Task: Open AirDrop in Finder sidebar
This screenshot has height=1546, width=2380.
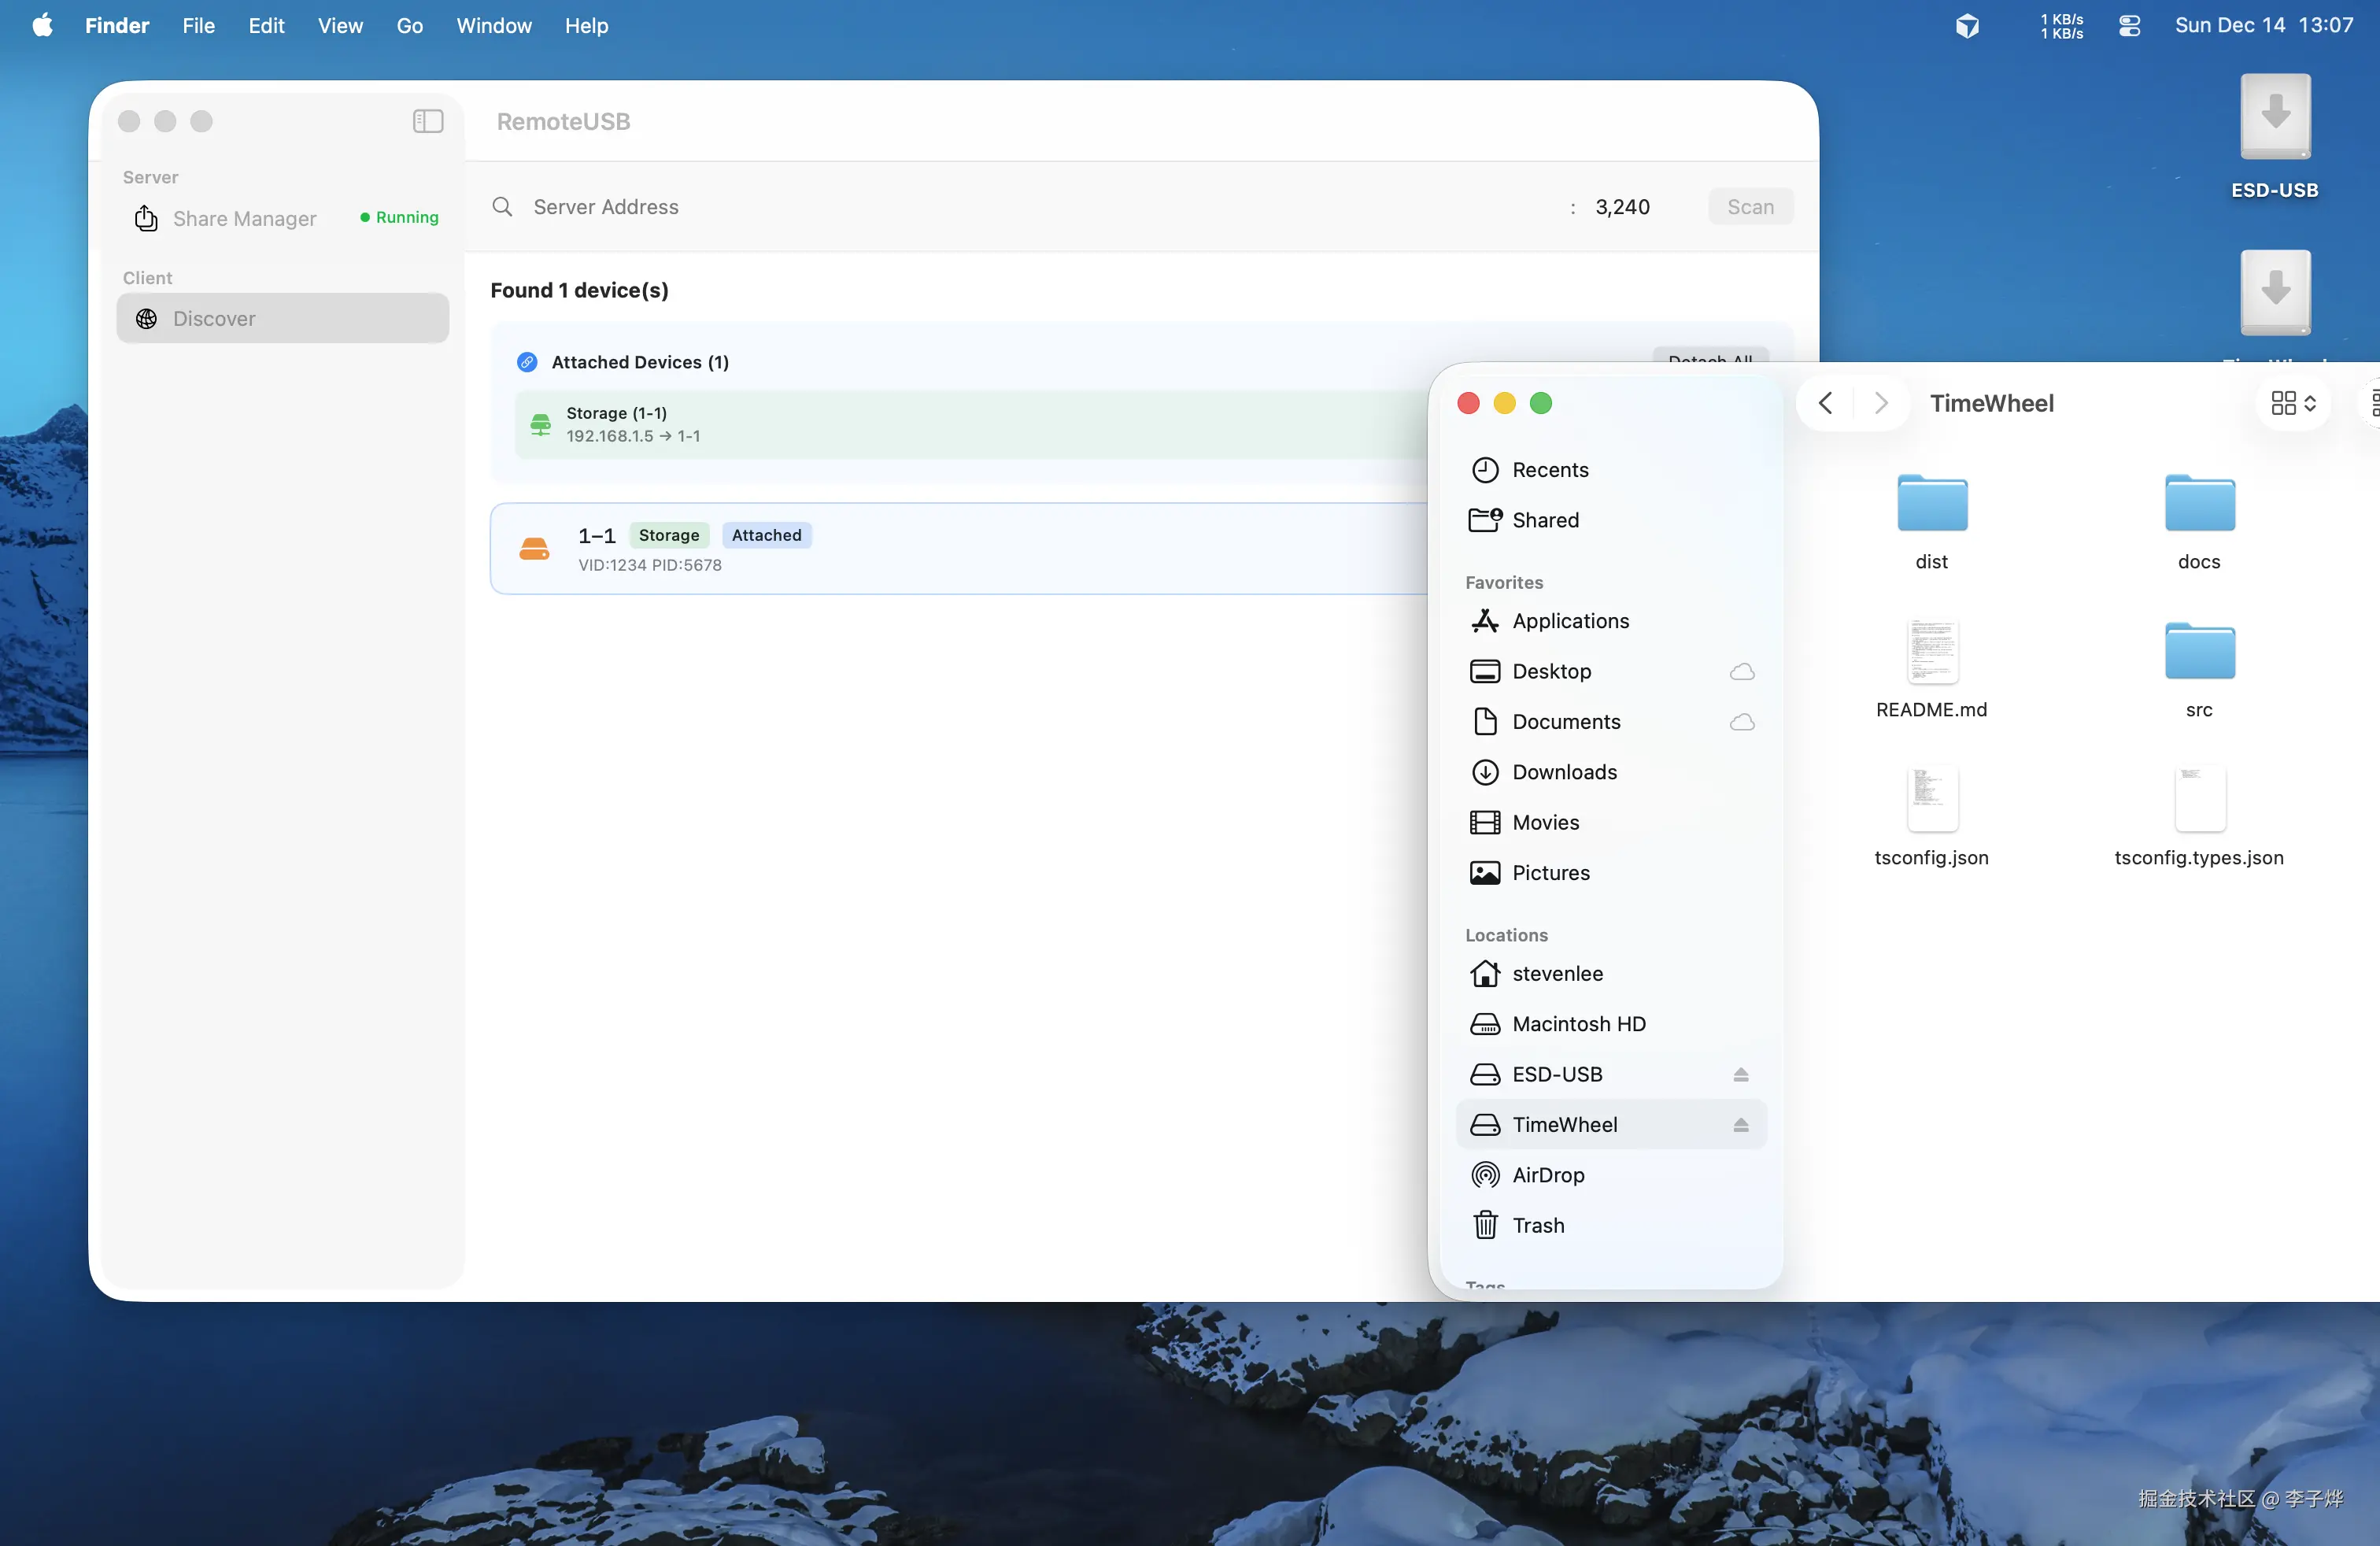Action: [1547, 1174]
